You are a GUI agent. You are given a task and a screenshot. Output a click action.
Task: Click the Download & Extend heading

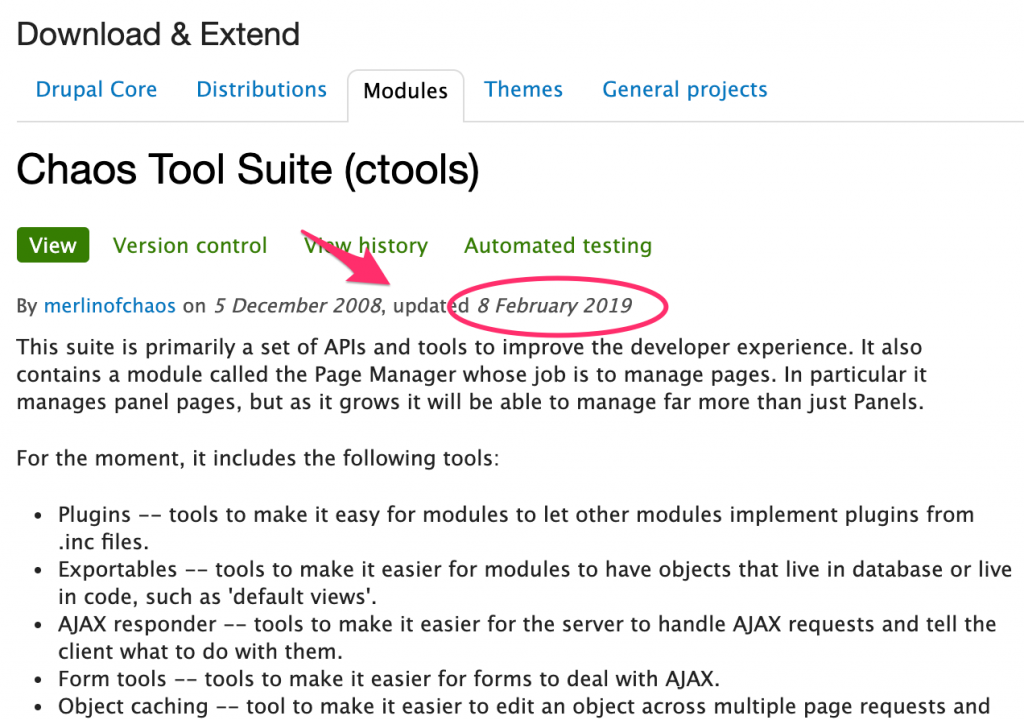[x=158, y=34]
